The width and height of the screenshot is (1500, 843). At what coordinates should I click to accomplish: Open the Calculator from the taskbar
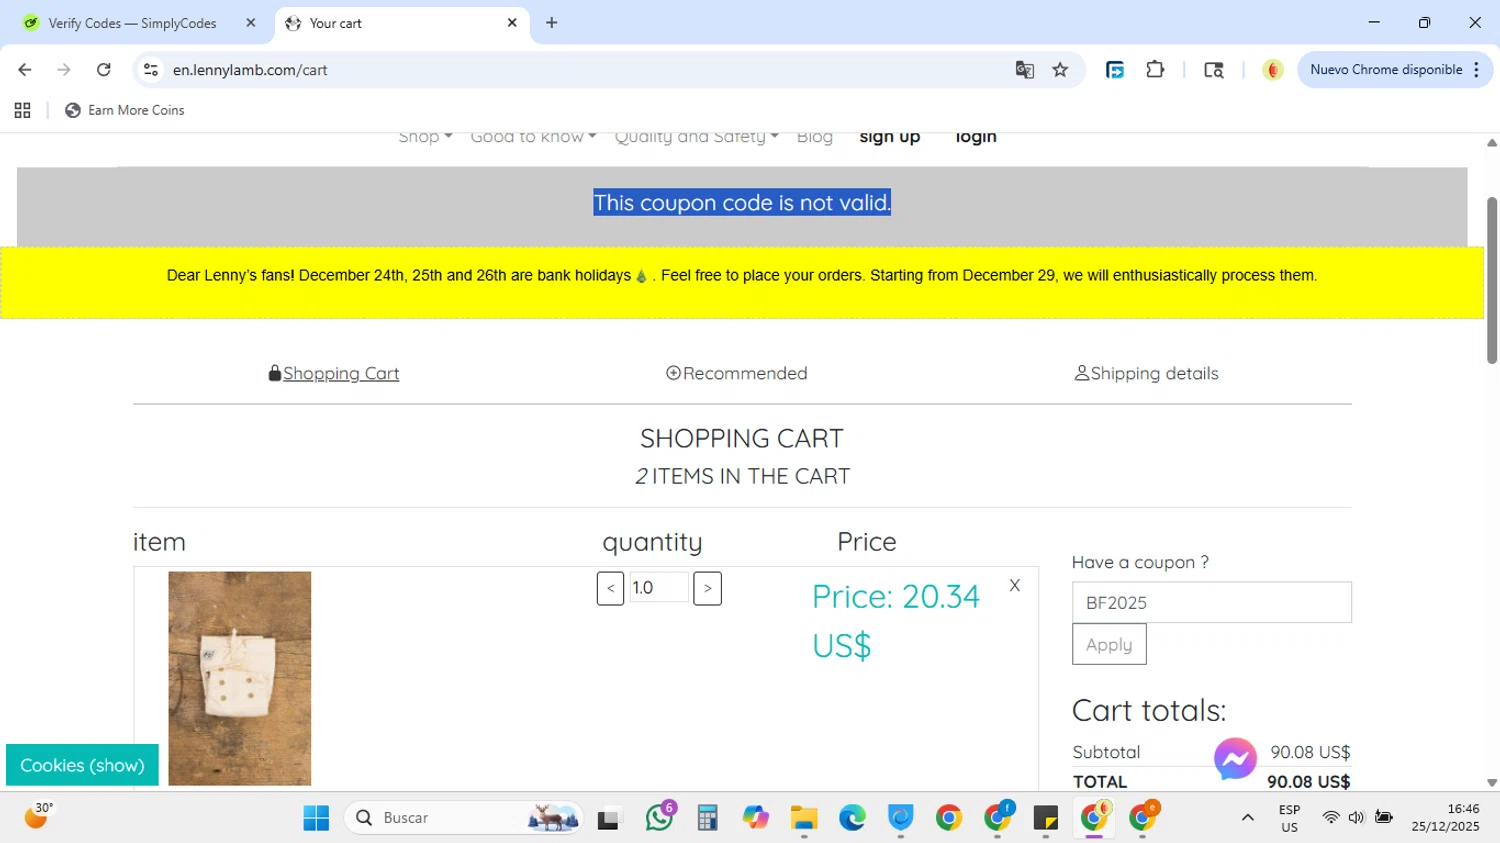(708, 818)
